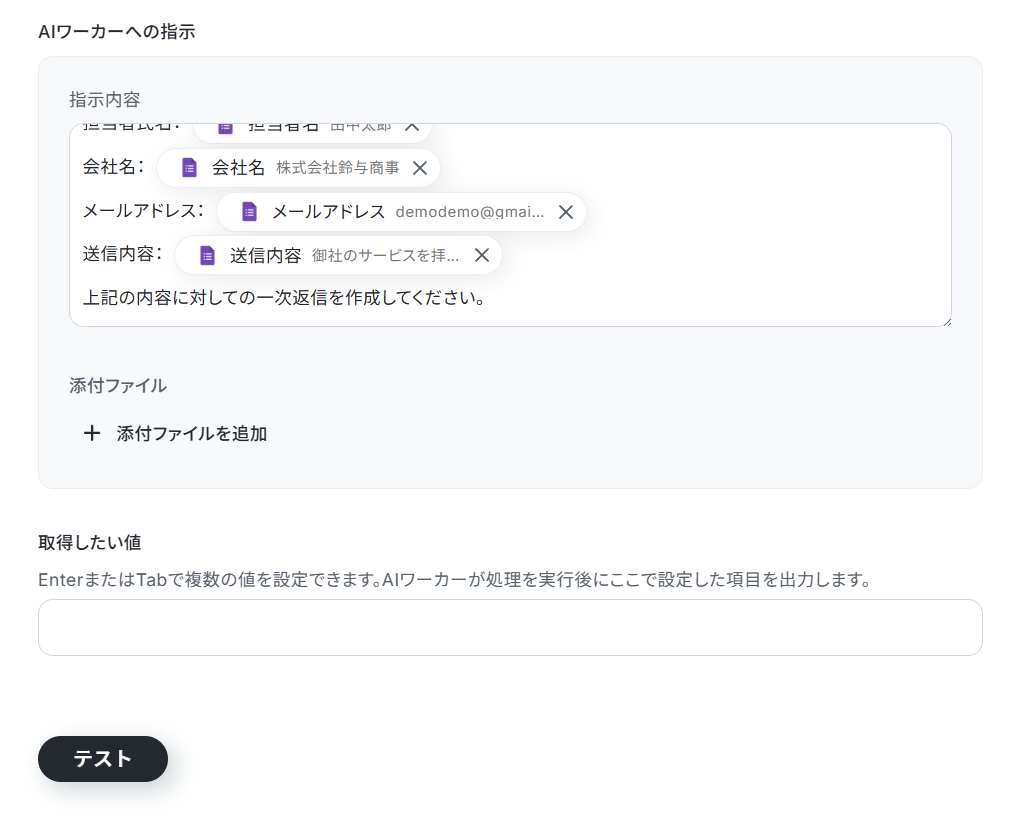Screen dimensions: 1018x817
Task: Remove the メールアドレス variable chip
Action: pos(565,212)
